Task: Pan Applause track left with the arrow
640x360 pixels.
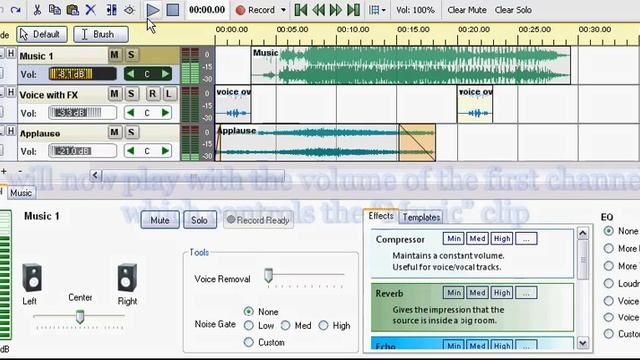Action: (x=130, y=151)
